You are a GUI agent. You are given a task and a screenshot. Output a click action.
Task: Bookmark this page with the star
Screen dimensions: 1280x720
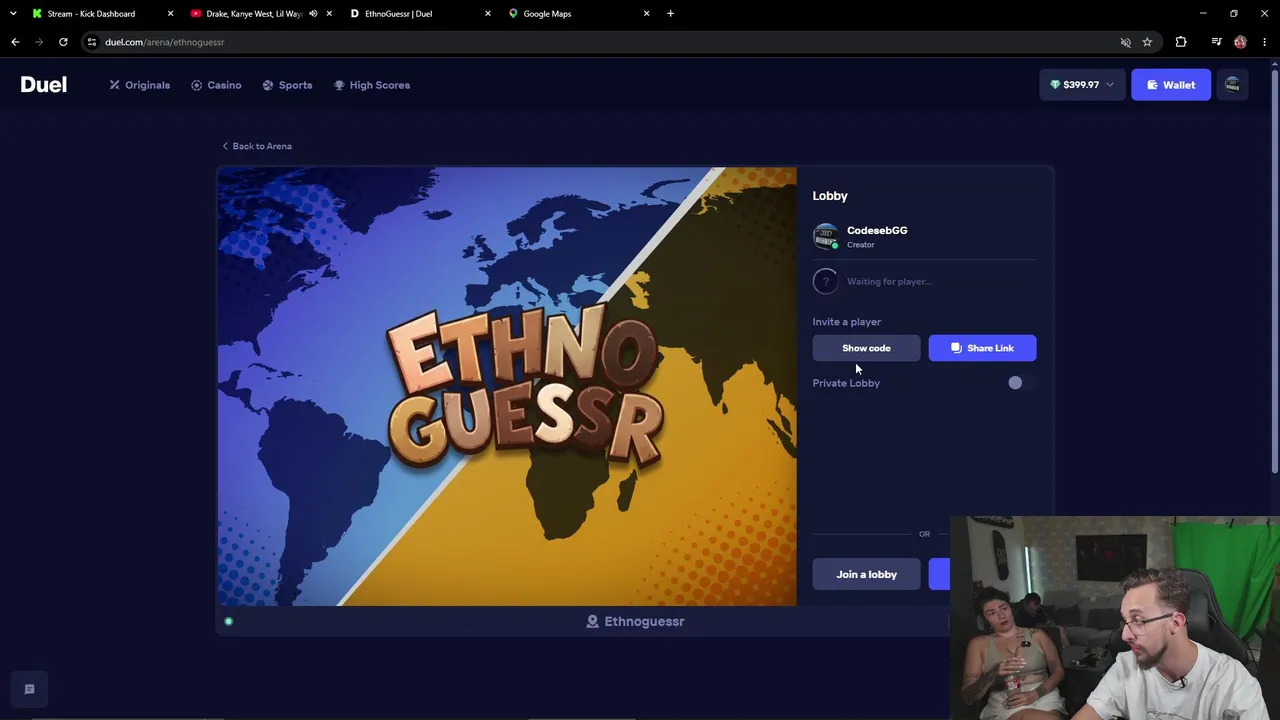[x=1147, y=42]
